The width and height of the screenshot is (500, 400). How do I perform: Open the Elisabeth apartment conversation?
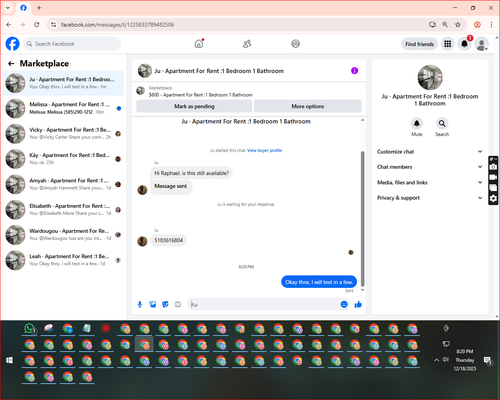point(63,210)
